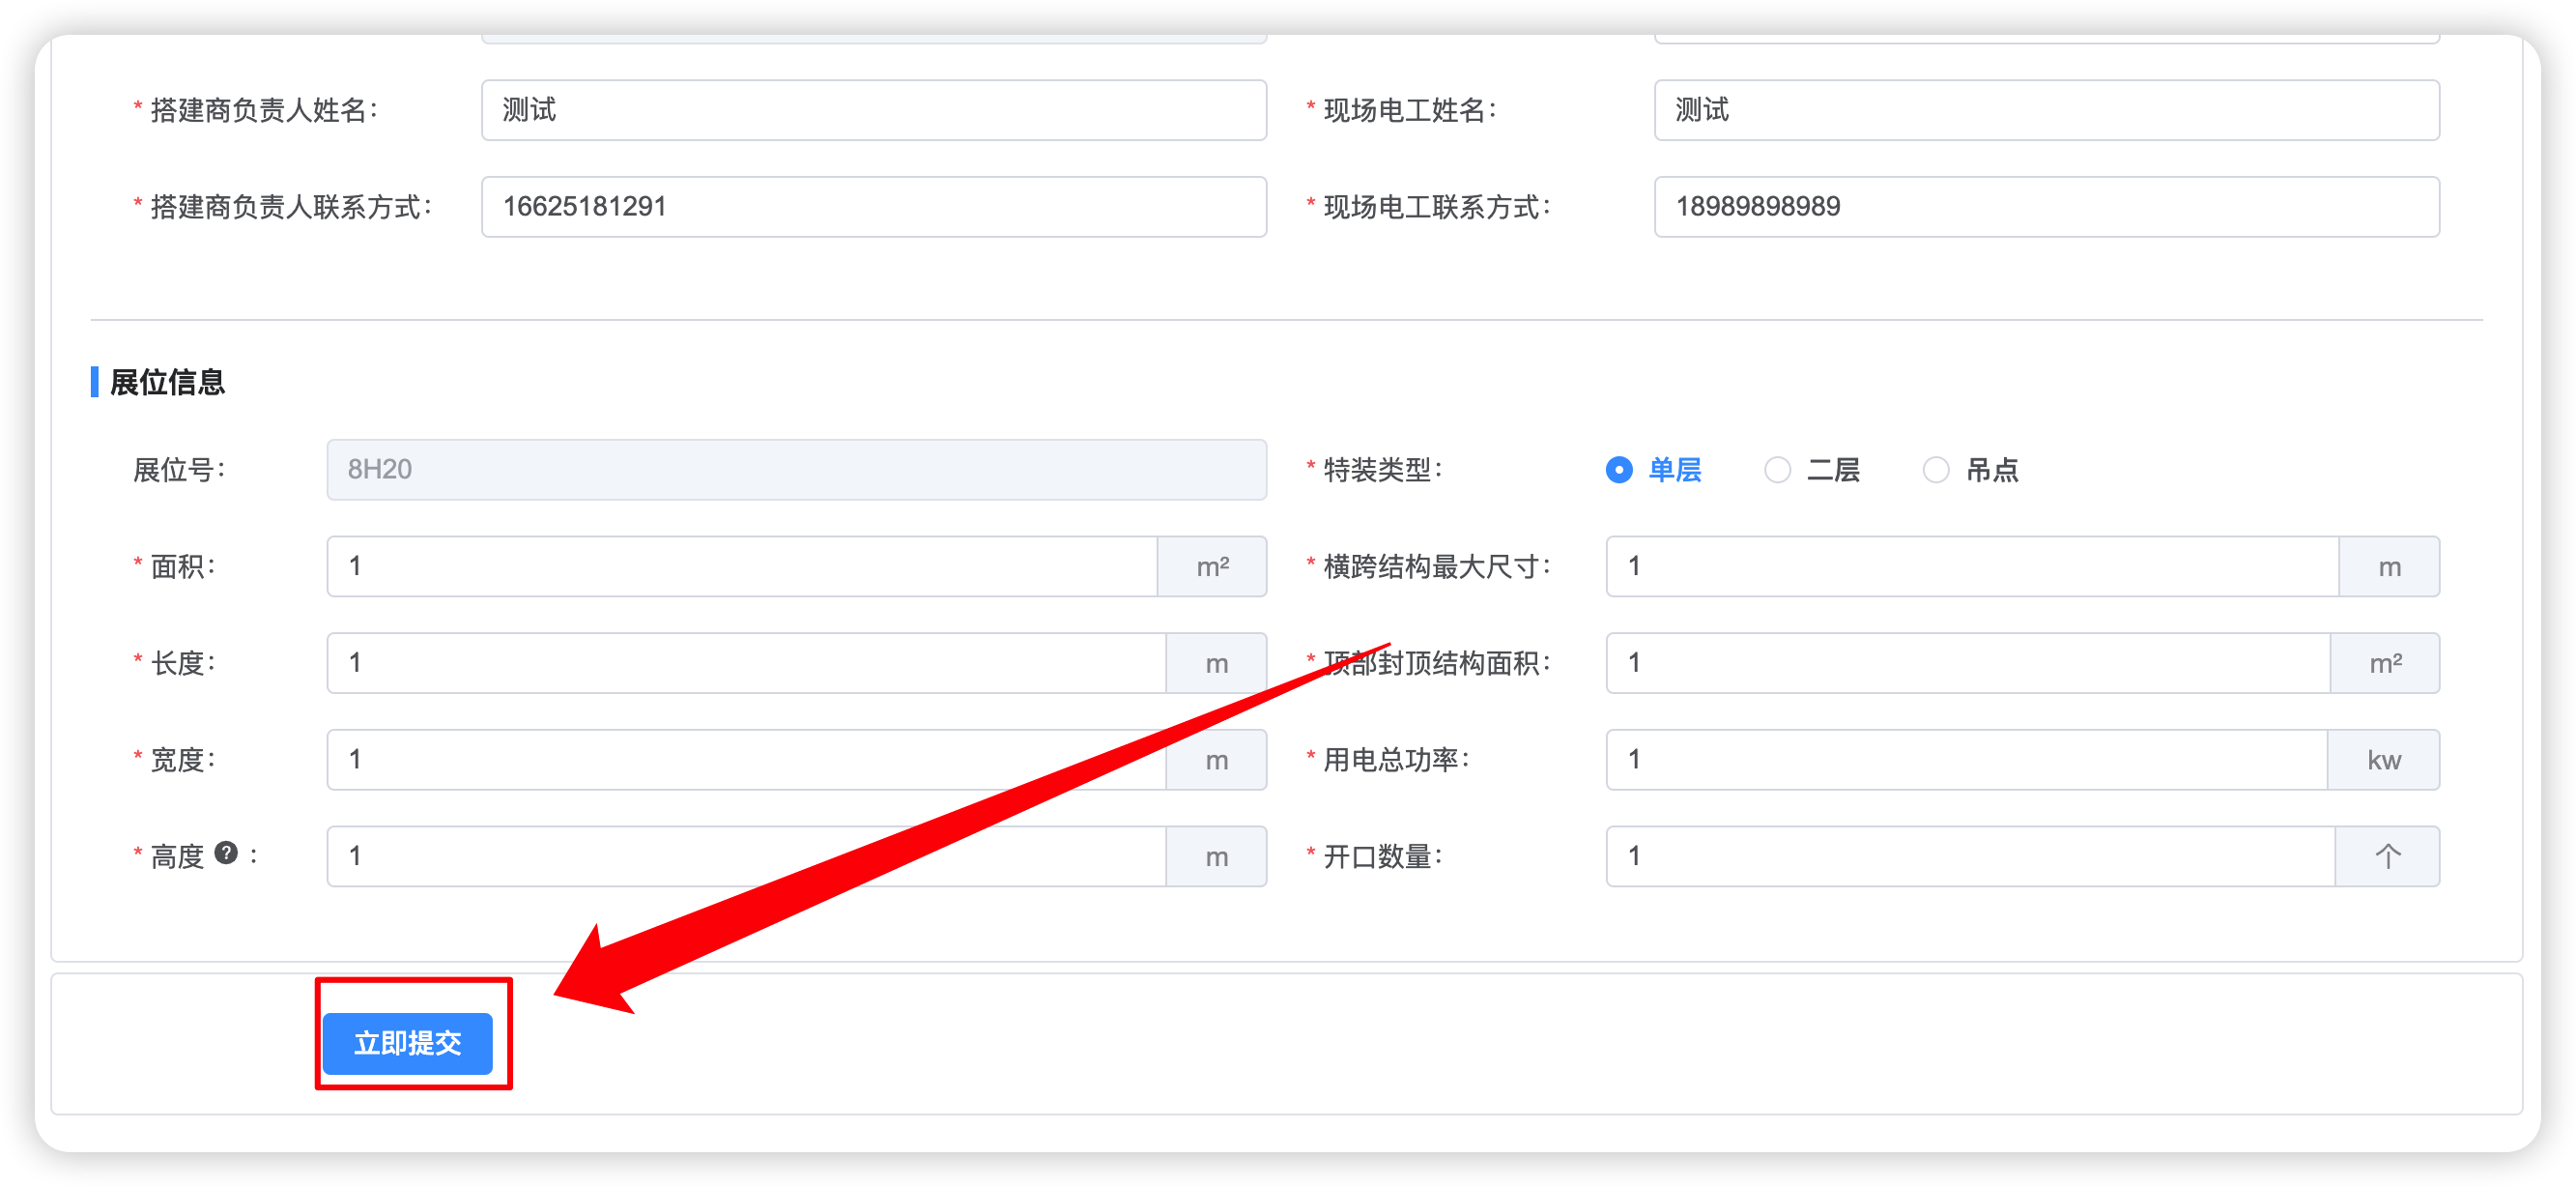Select the 吊点 radio option

click(1970, 470)
